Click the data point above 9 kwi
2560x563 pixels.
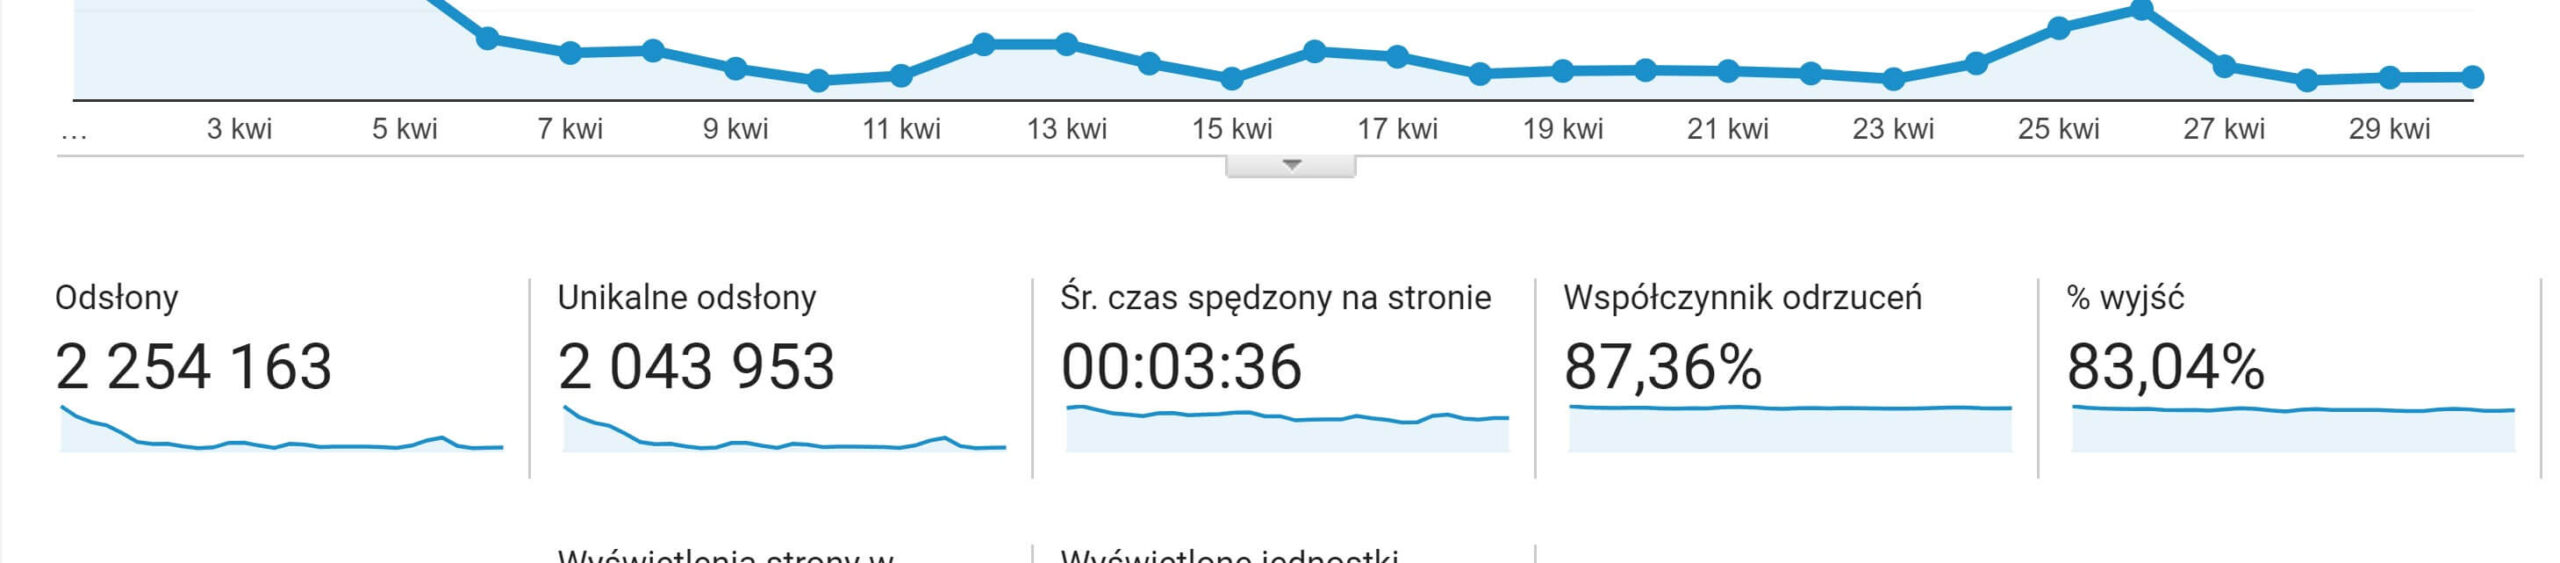pyautogui.click(x=735, y=69)
